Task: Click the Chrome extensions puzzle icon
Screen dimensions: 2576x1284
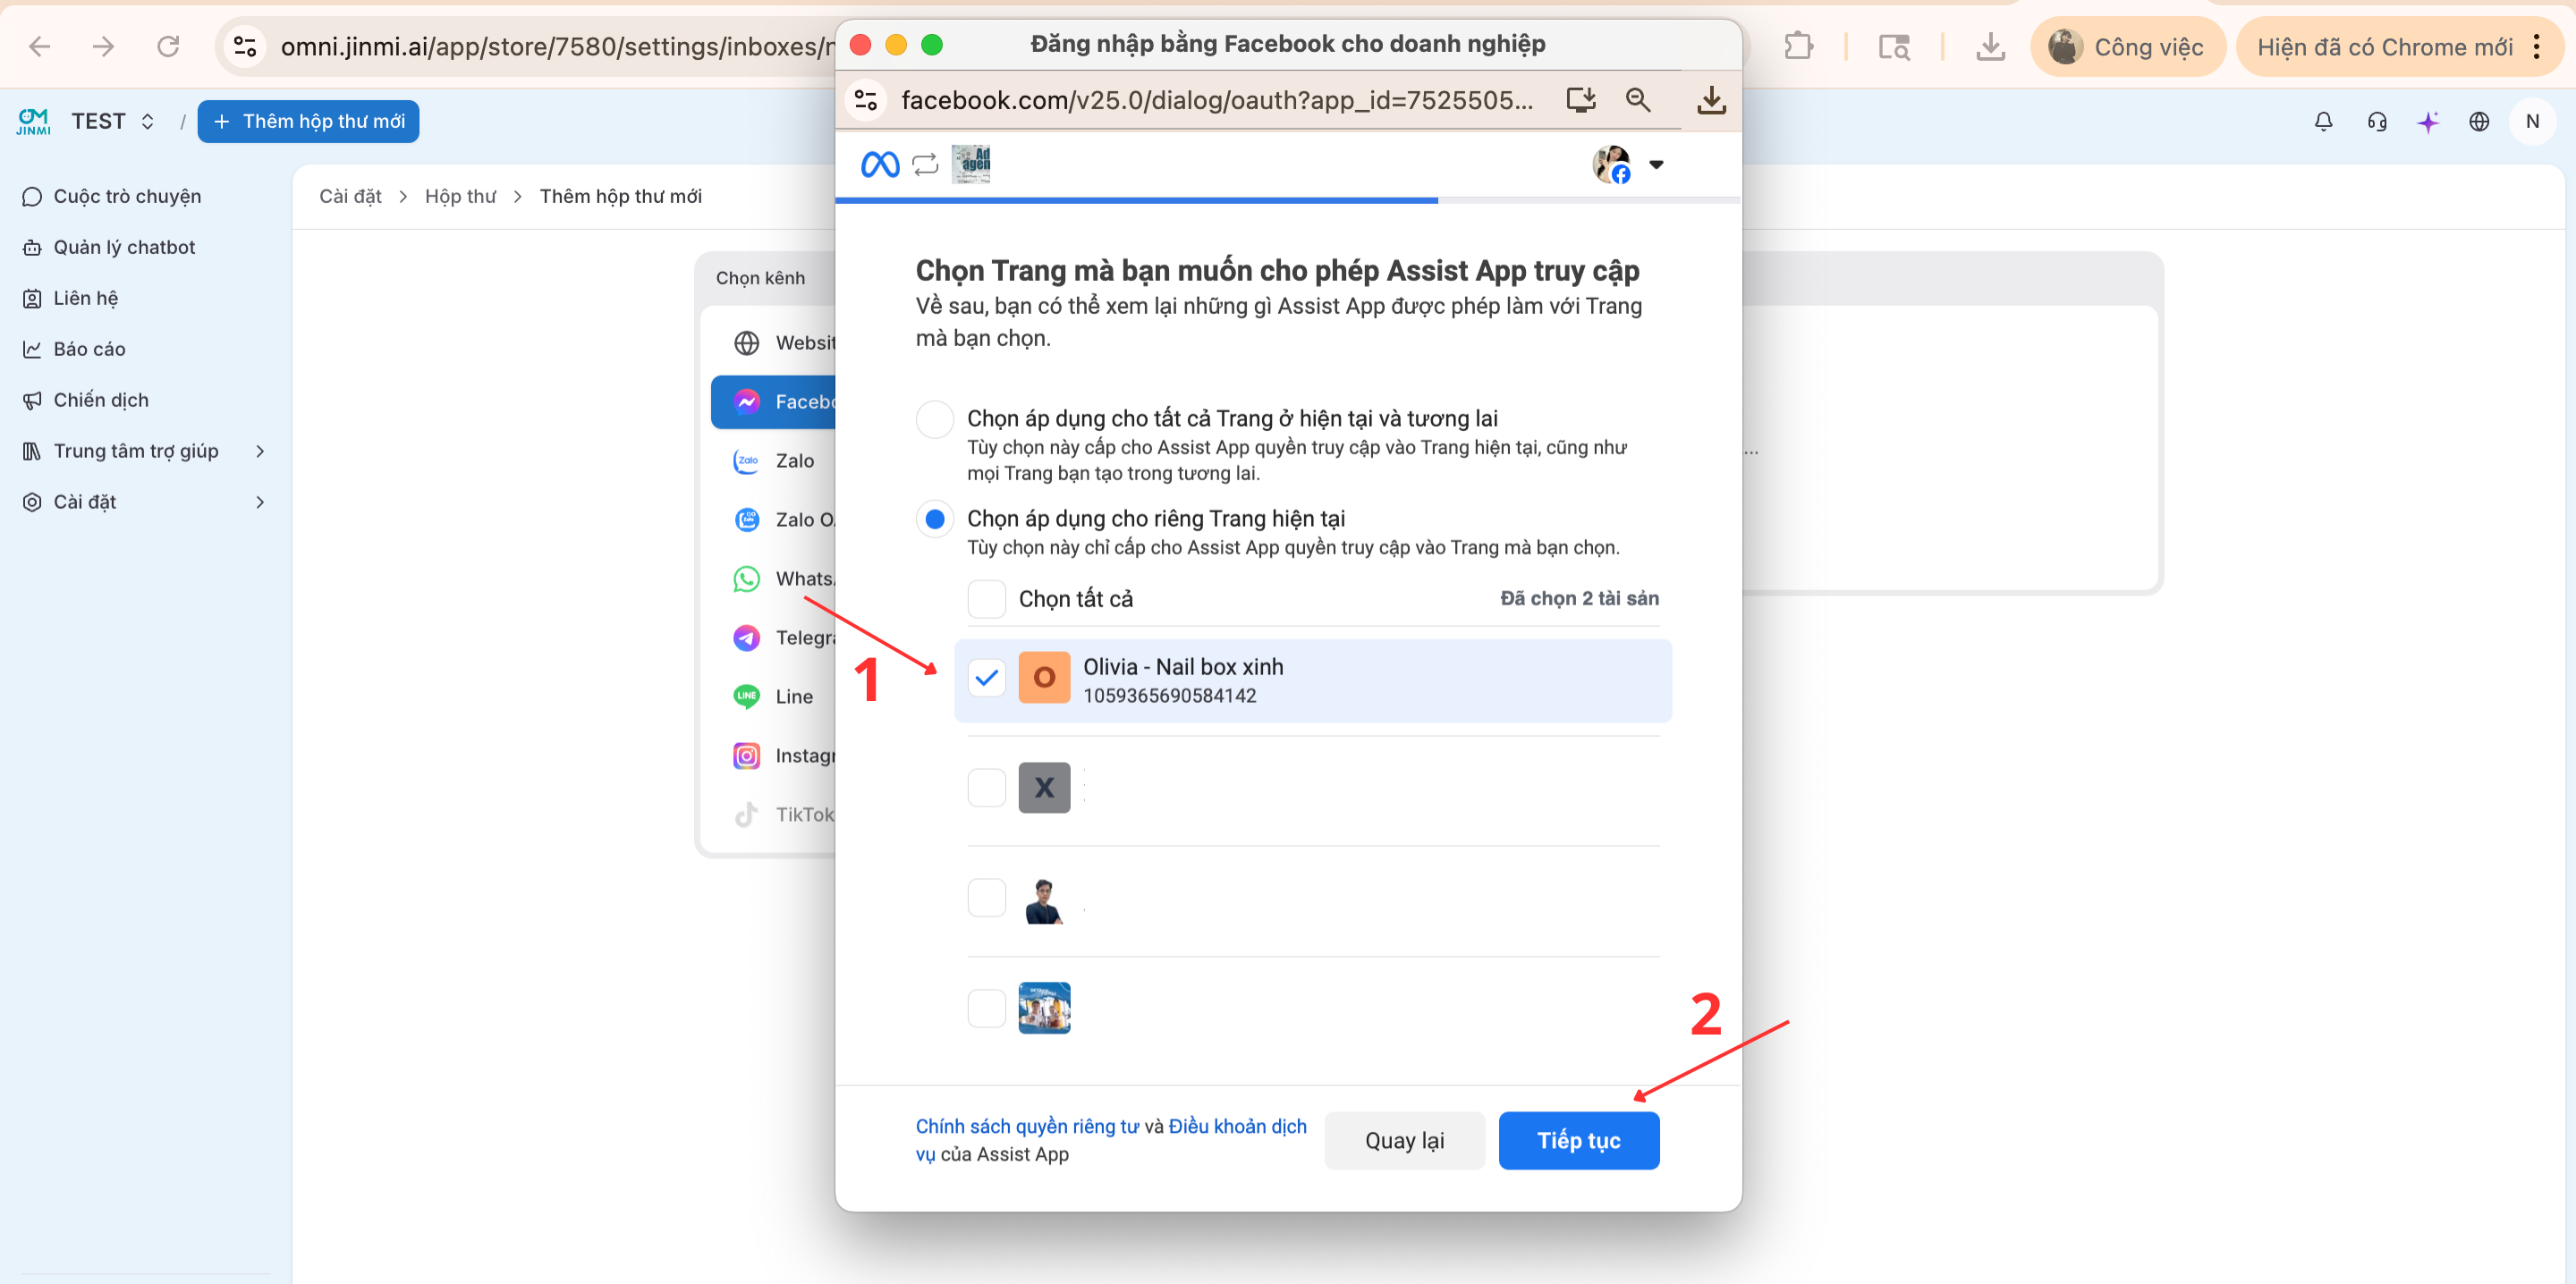Action: pos(1799,46)
